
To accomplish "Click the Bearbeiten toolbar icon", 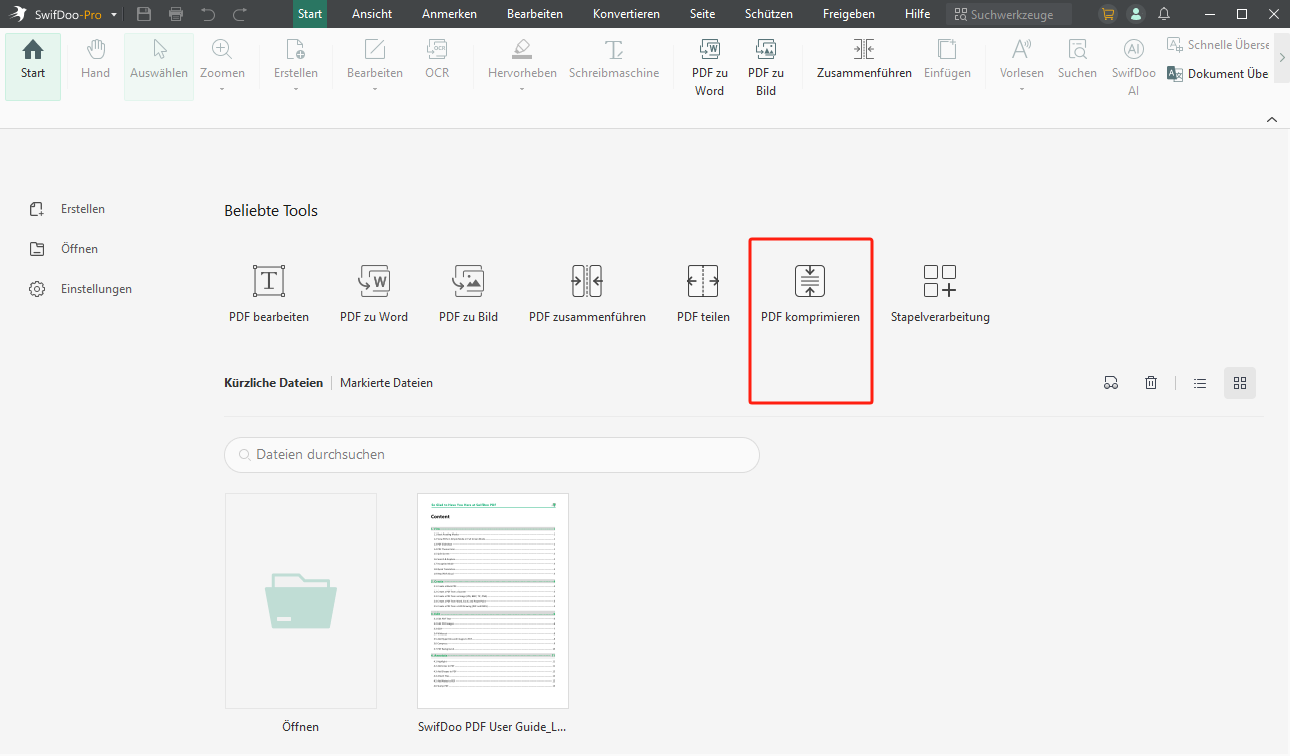I will click(x=375, y=50).
